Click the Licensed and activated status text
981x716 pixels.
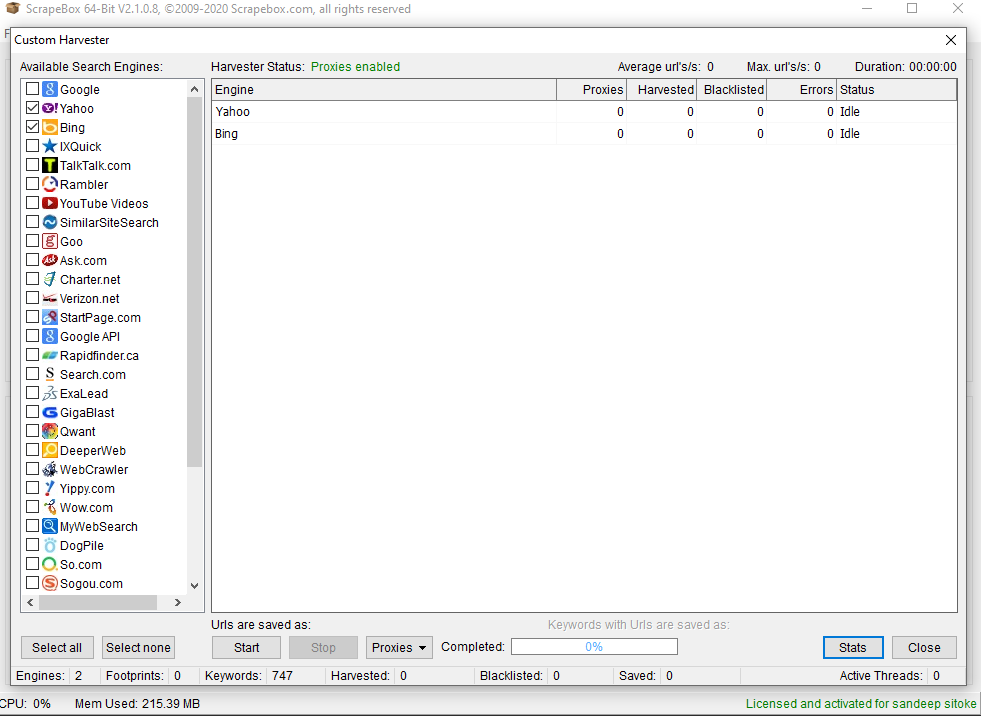[x=861, y=704]
